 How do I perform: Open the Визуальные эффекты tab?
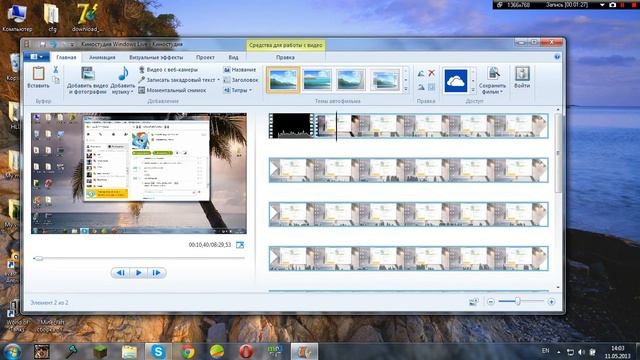[x=156, y=58]
